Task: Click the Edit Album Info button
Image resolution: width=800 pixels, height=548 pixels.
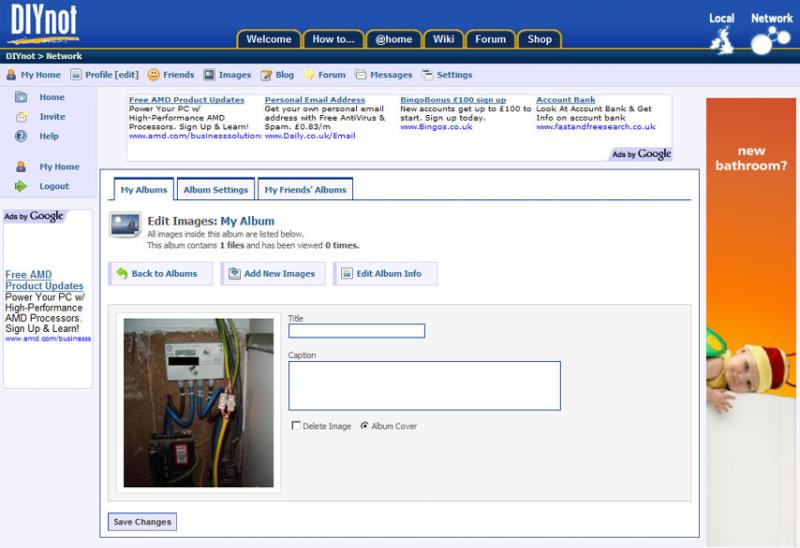Action: tap(385, 274)
